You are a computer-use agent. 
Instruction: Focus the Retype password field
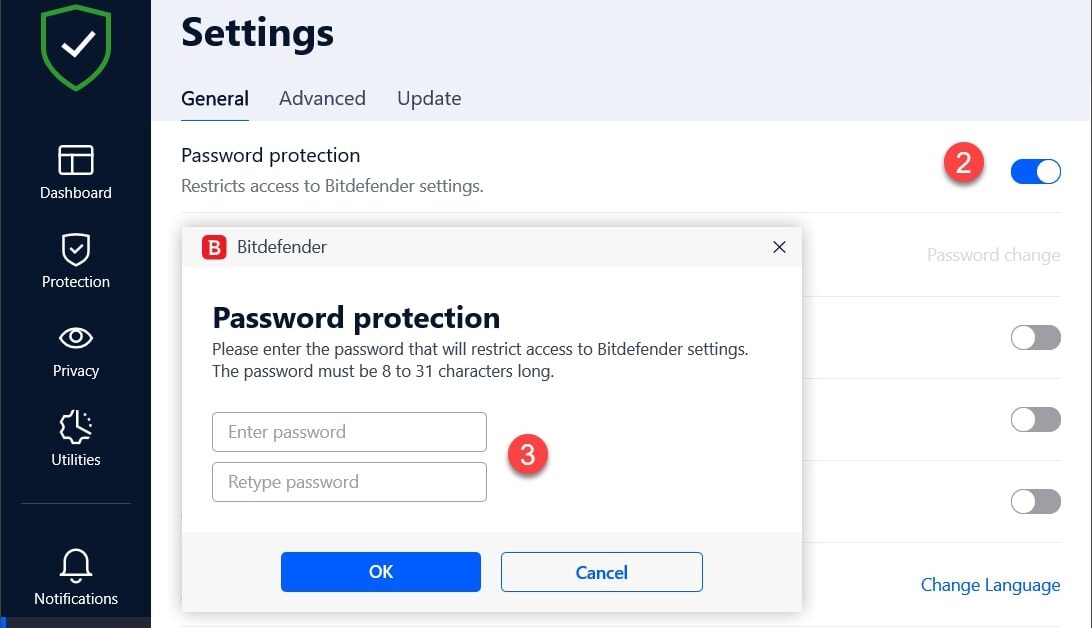coord(349,482)
